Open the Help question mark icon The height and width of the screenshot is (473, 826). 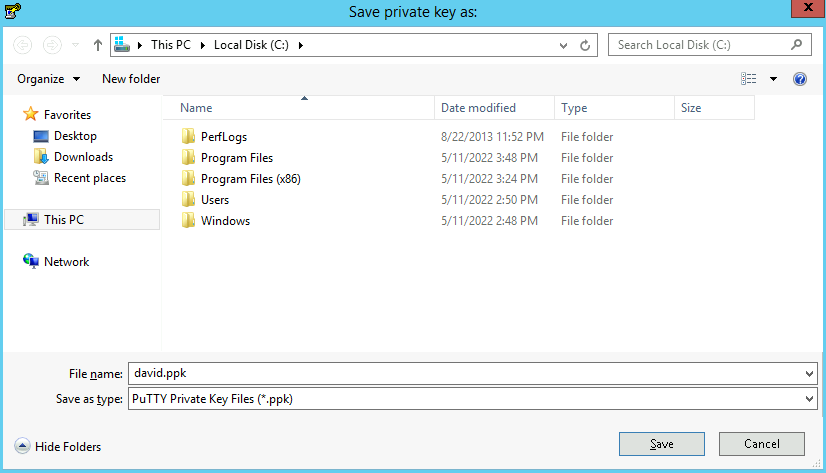800,79
